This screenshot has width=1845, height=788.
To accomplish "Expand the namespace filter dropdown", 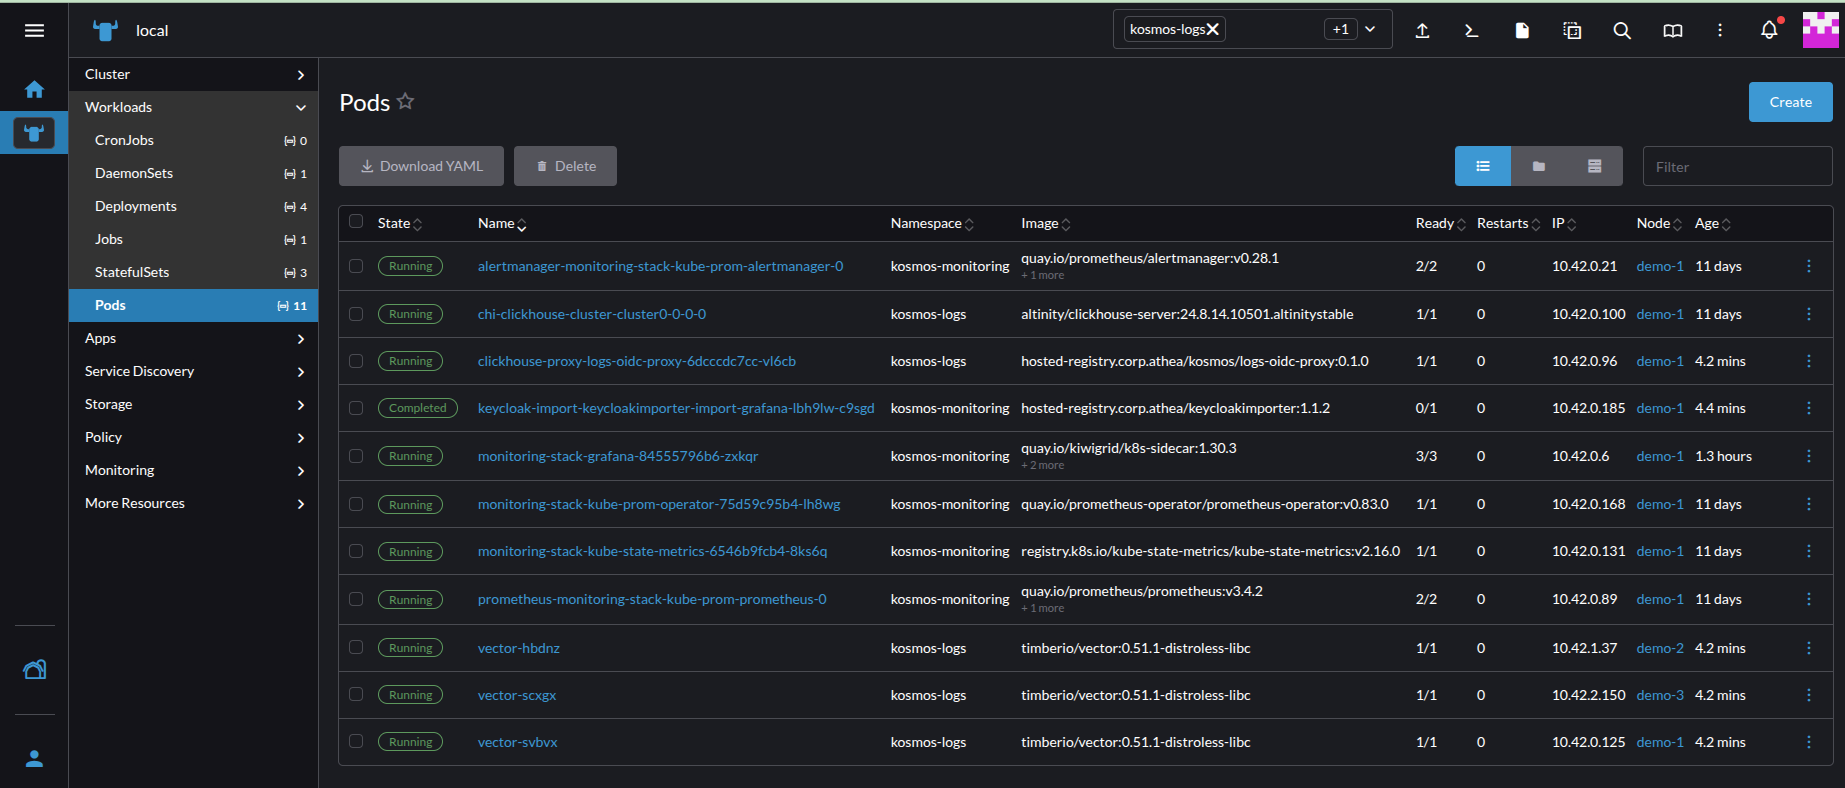I will 1370,30.
